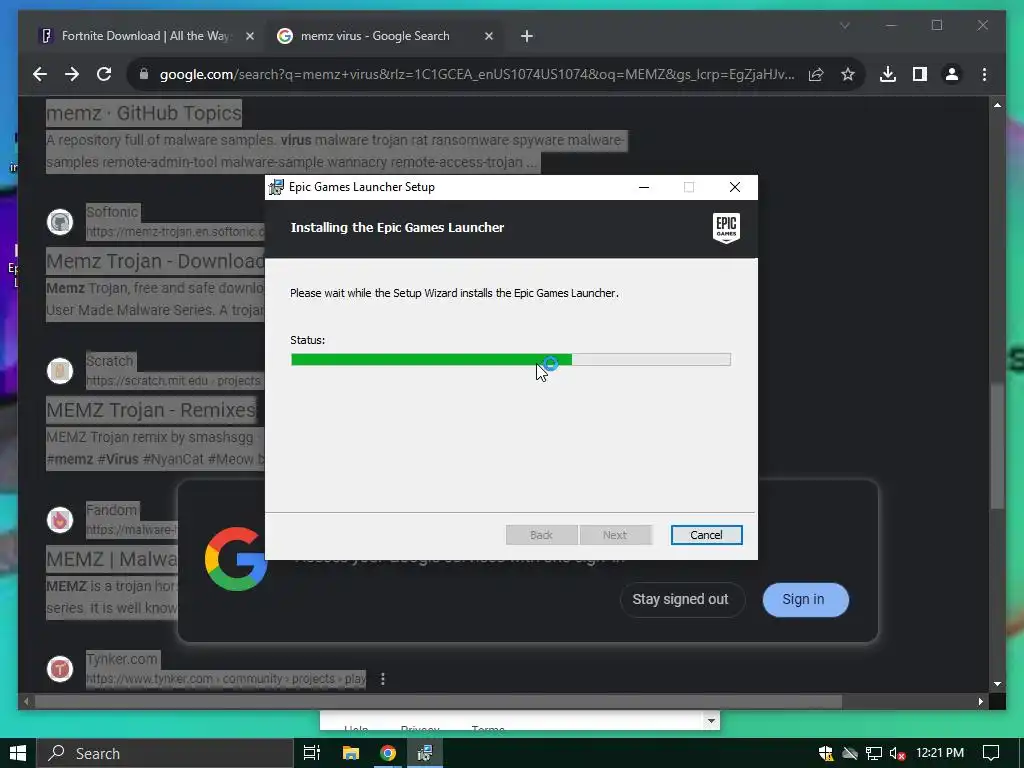The image size is (1024, 768).
Task: Close the Epic Games Launcher Setup window
Action: coord(735,187)
